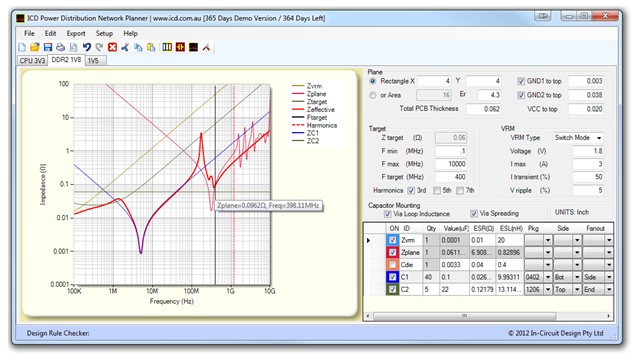The width and height of the screenshot is (639, 361).
Task: Toggle Via Loop Inductance checkbox
Action: click(x=387, y=214)
